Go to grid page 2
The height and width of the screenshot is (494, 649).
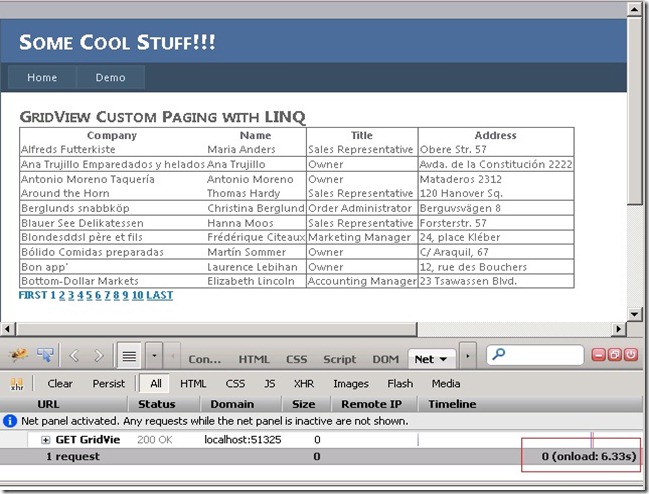(x=62, y=295)
